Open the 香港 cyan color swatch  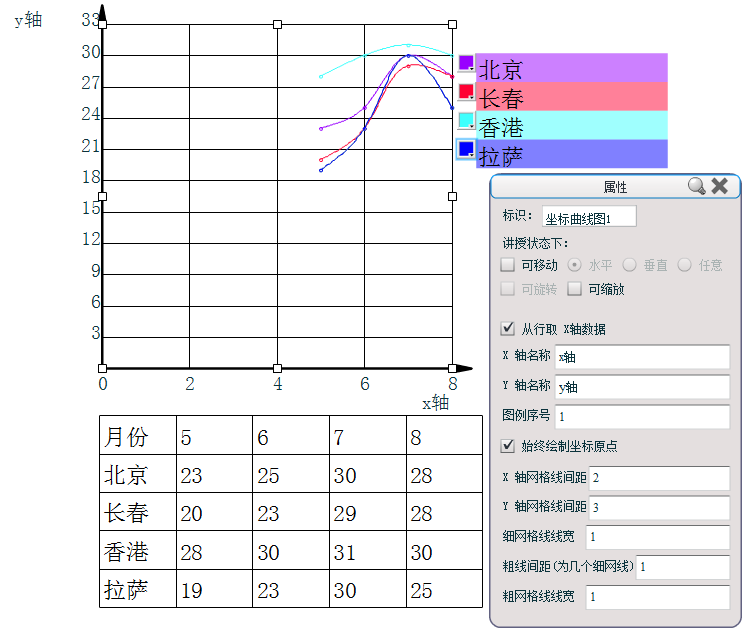point(466,121)
